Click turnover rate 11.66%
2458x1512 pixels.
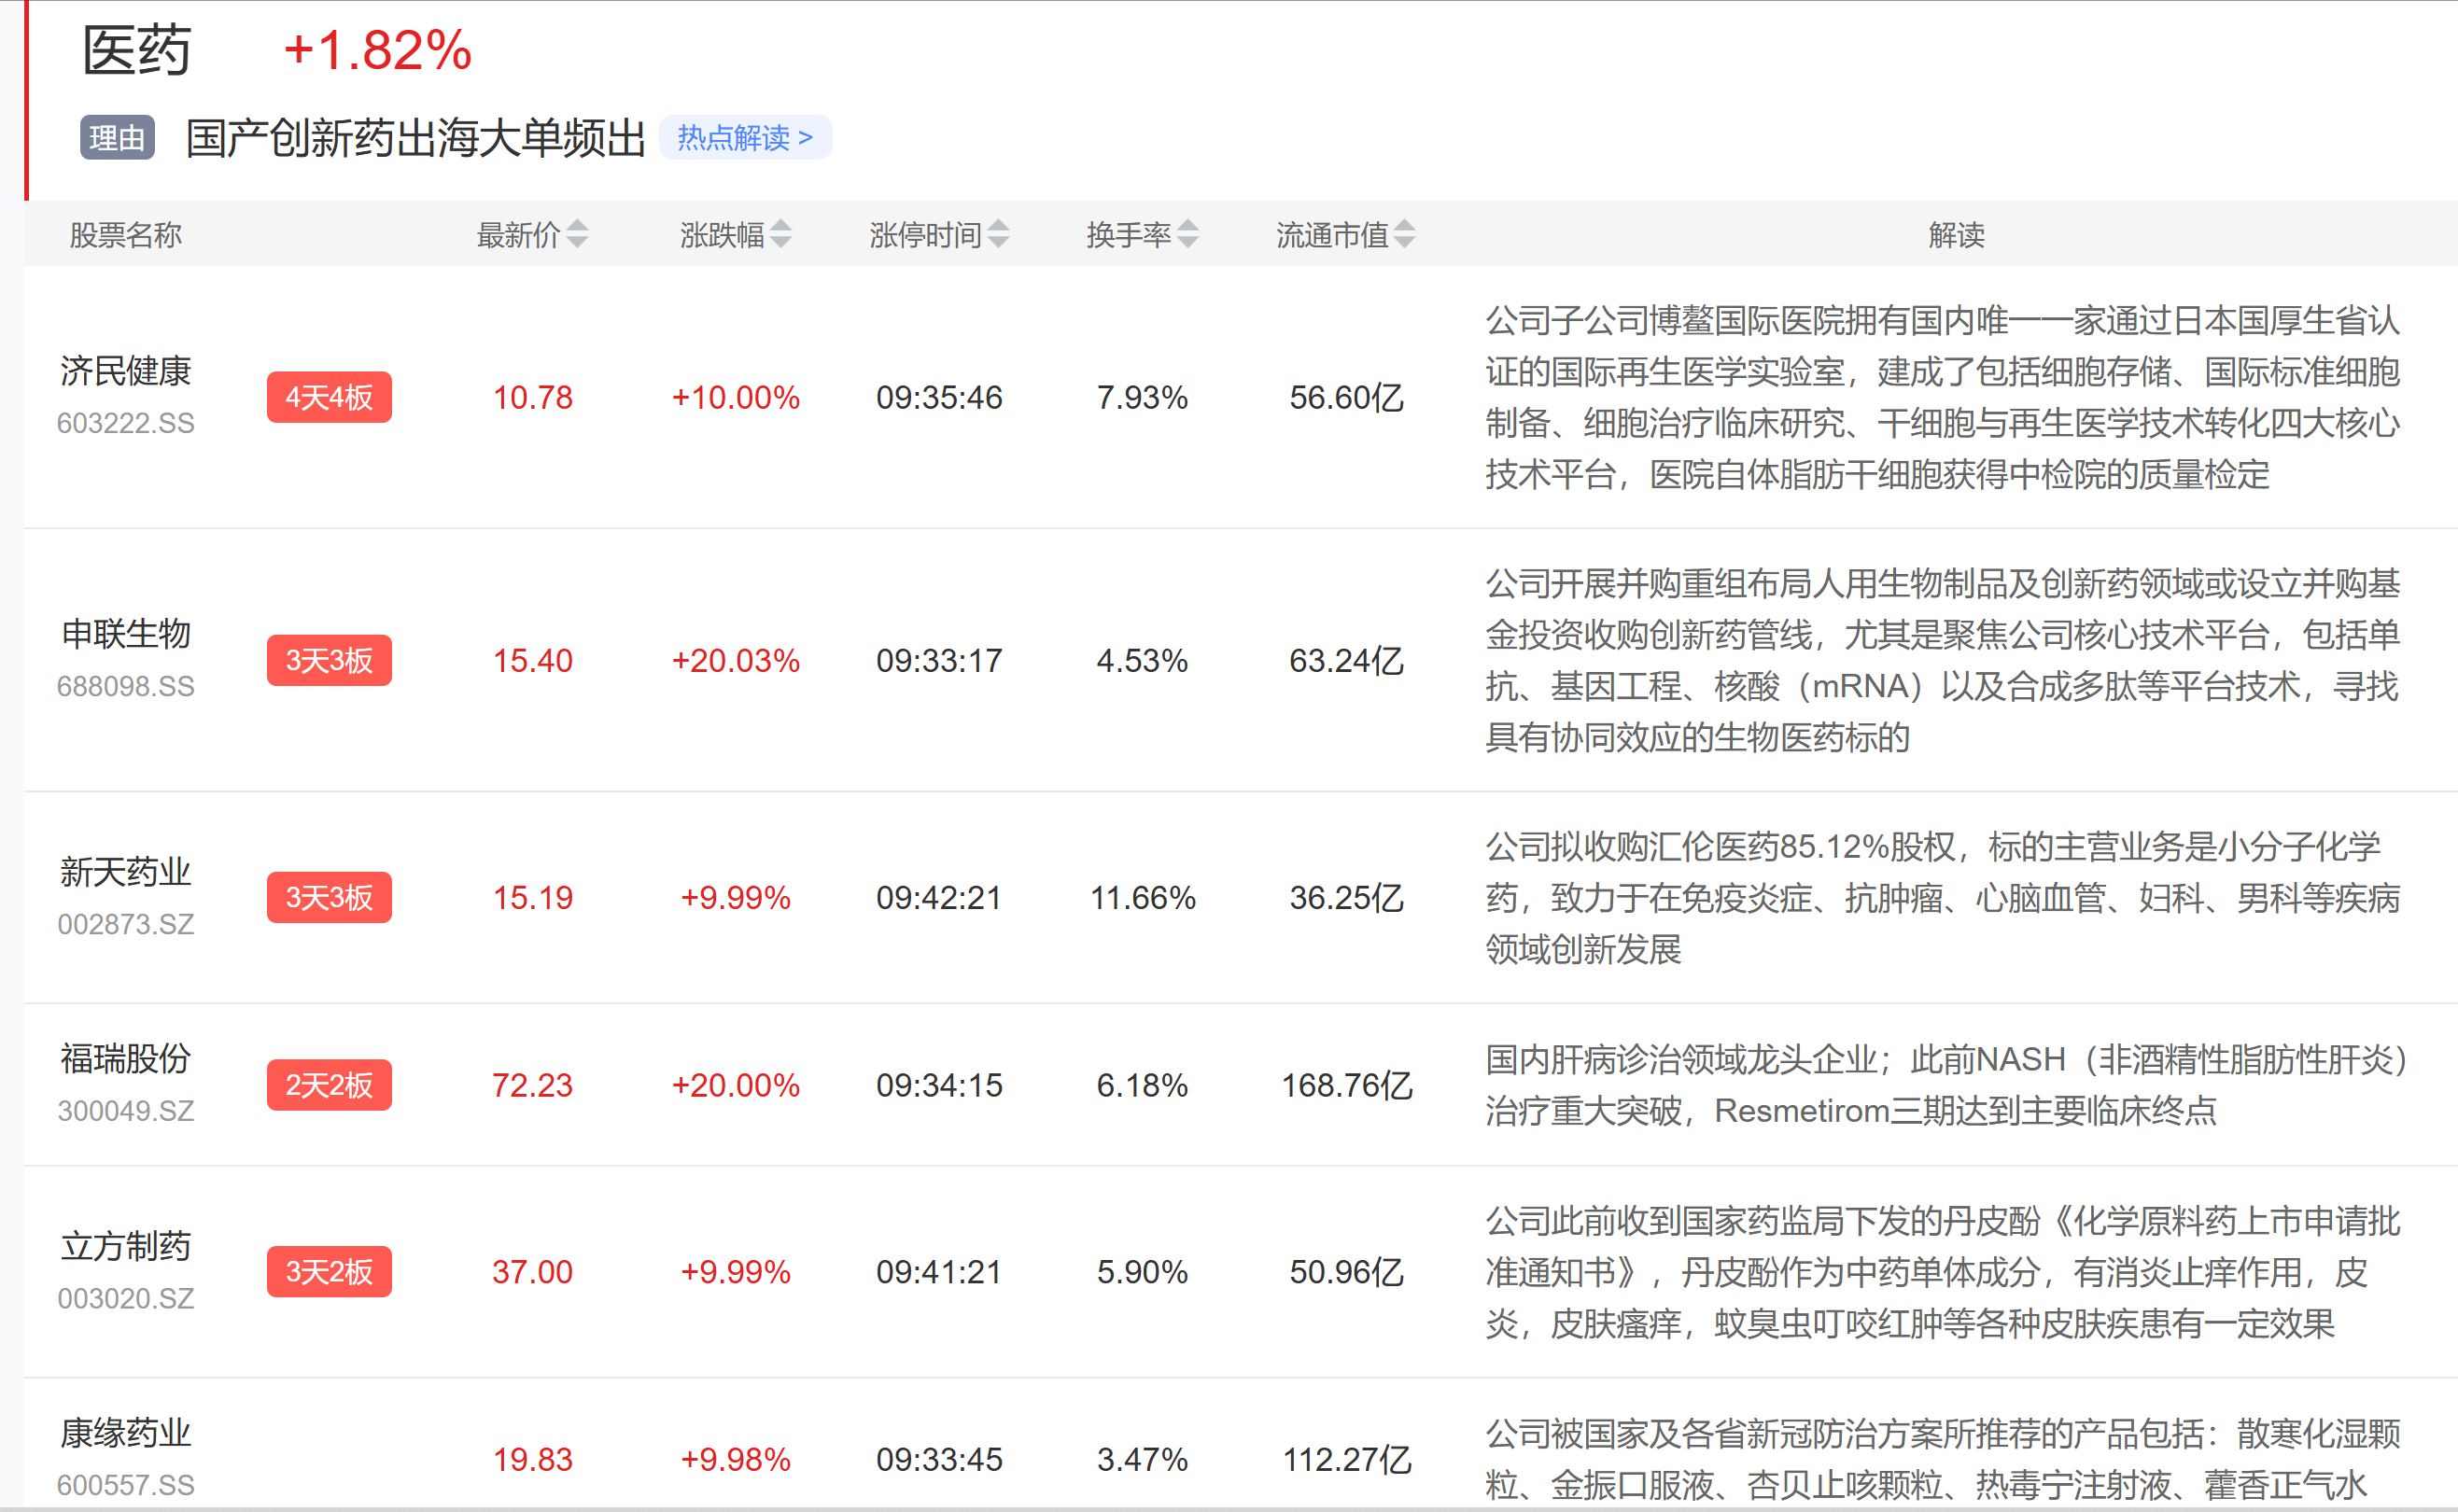tap(1142, 897)
